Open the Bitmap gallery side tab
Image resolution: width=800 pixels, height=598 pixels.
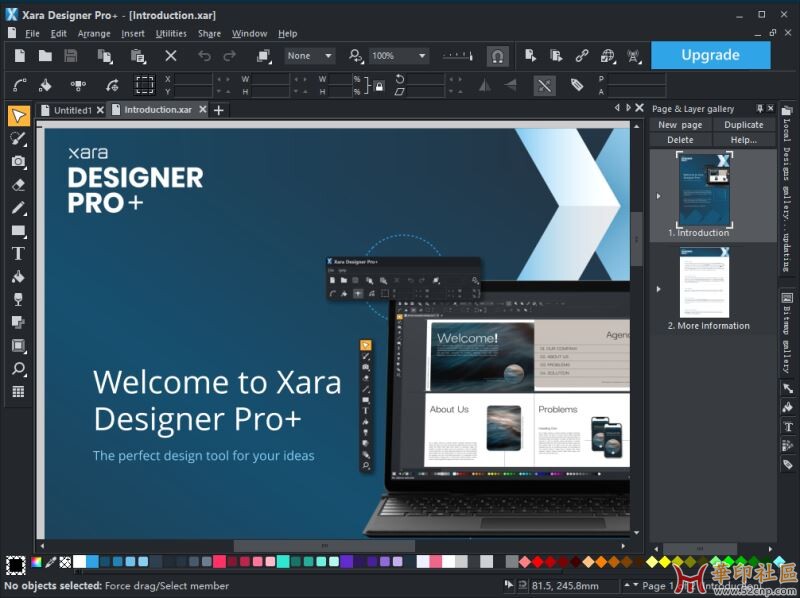point(787,333)
